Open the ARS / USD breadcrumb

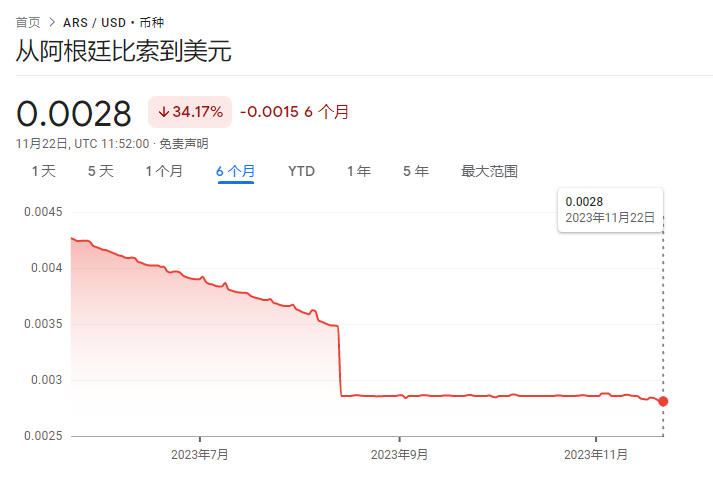click(94, 22)
